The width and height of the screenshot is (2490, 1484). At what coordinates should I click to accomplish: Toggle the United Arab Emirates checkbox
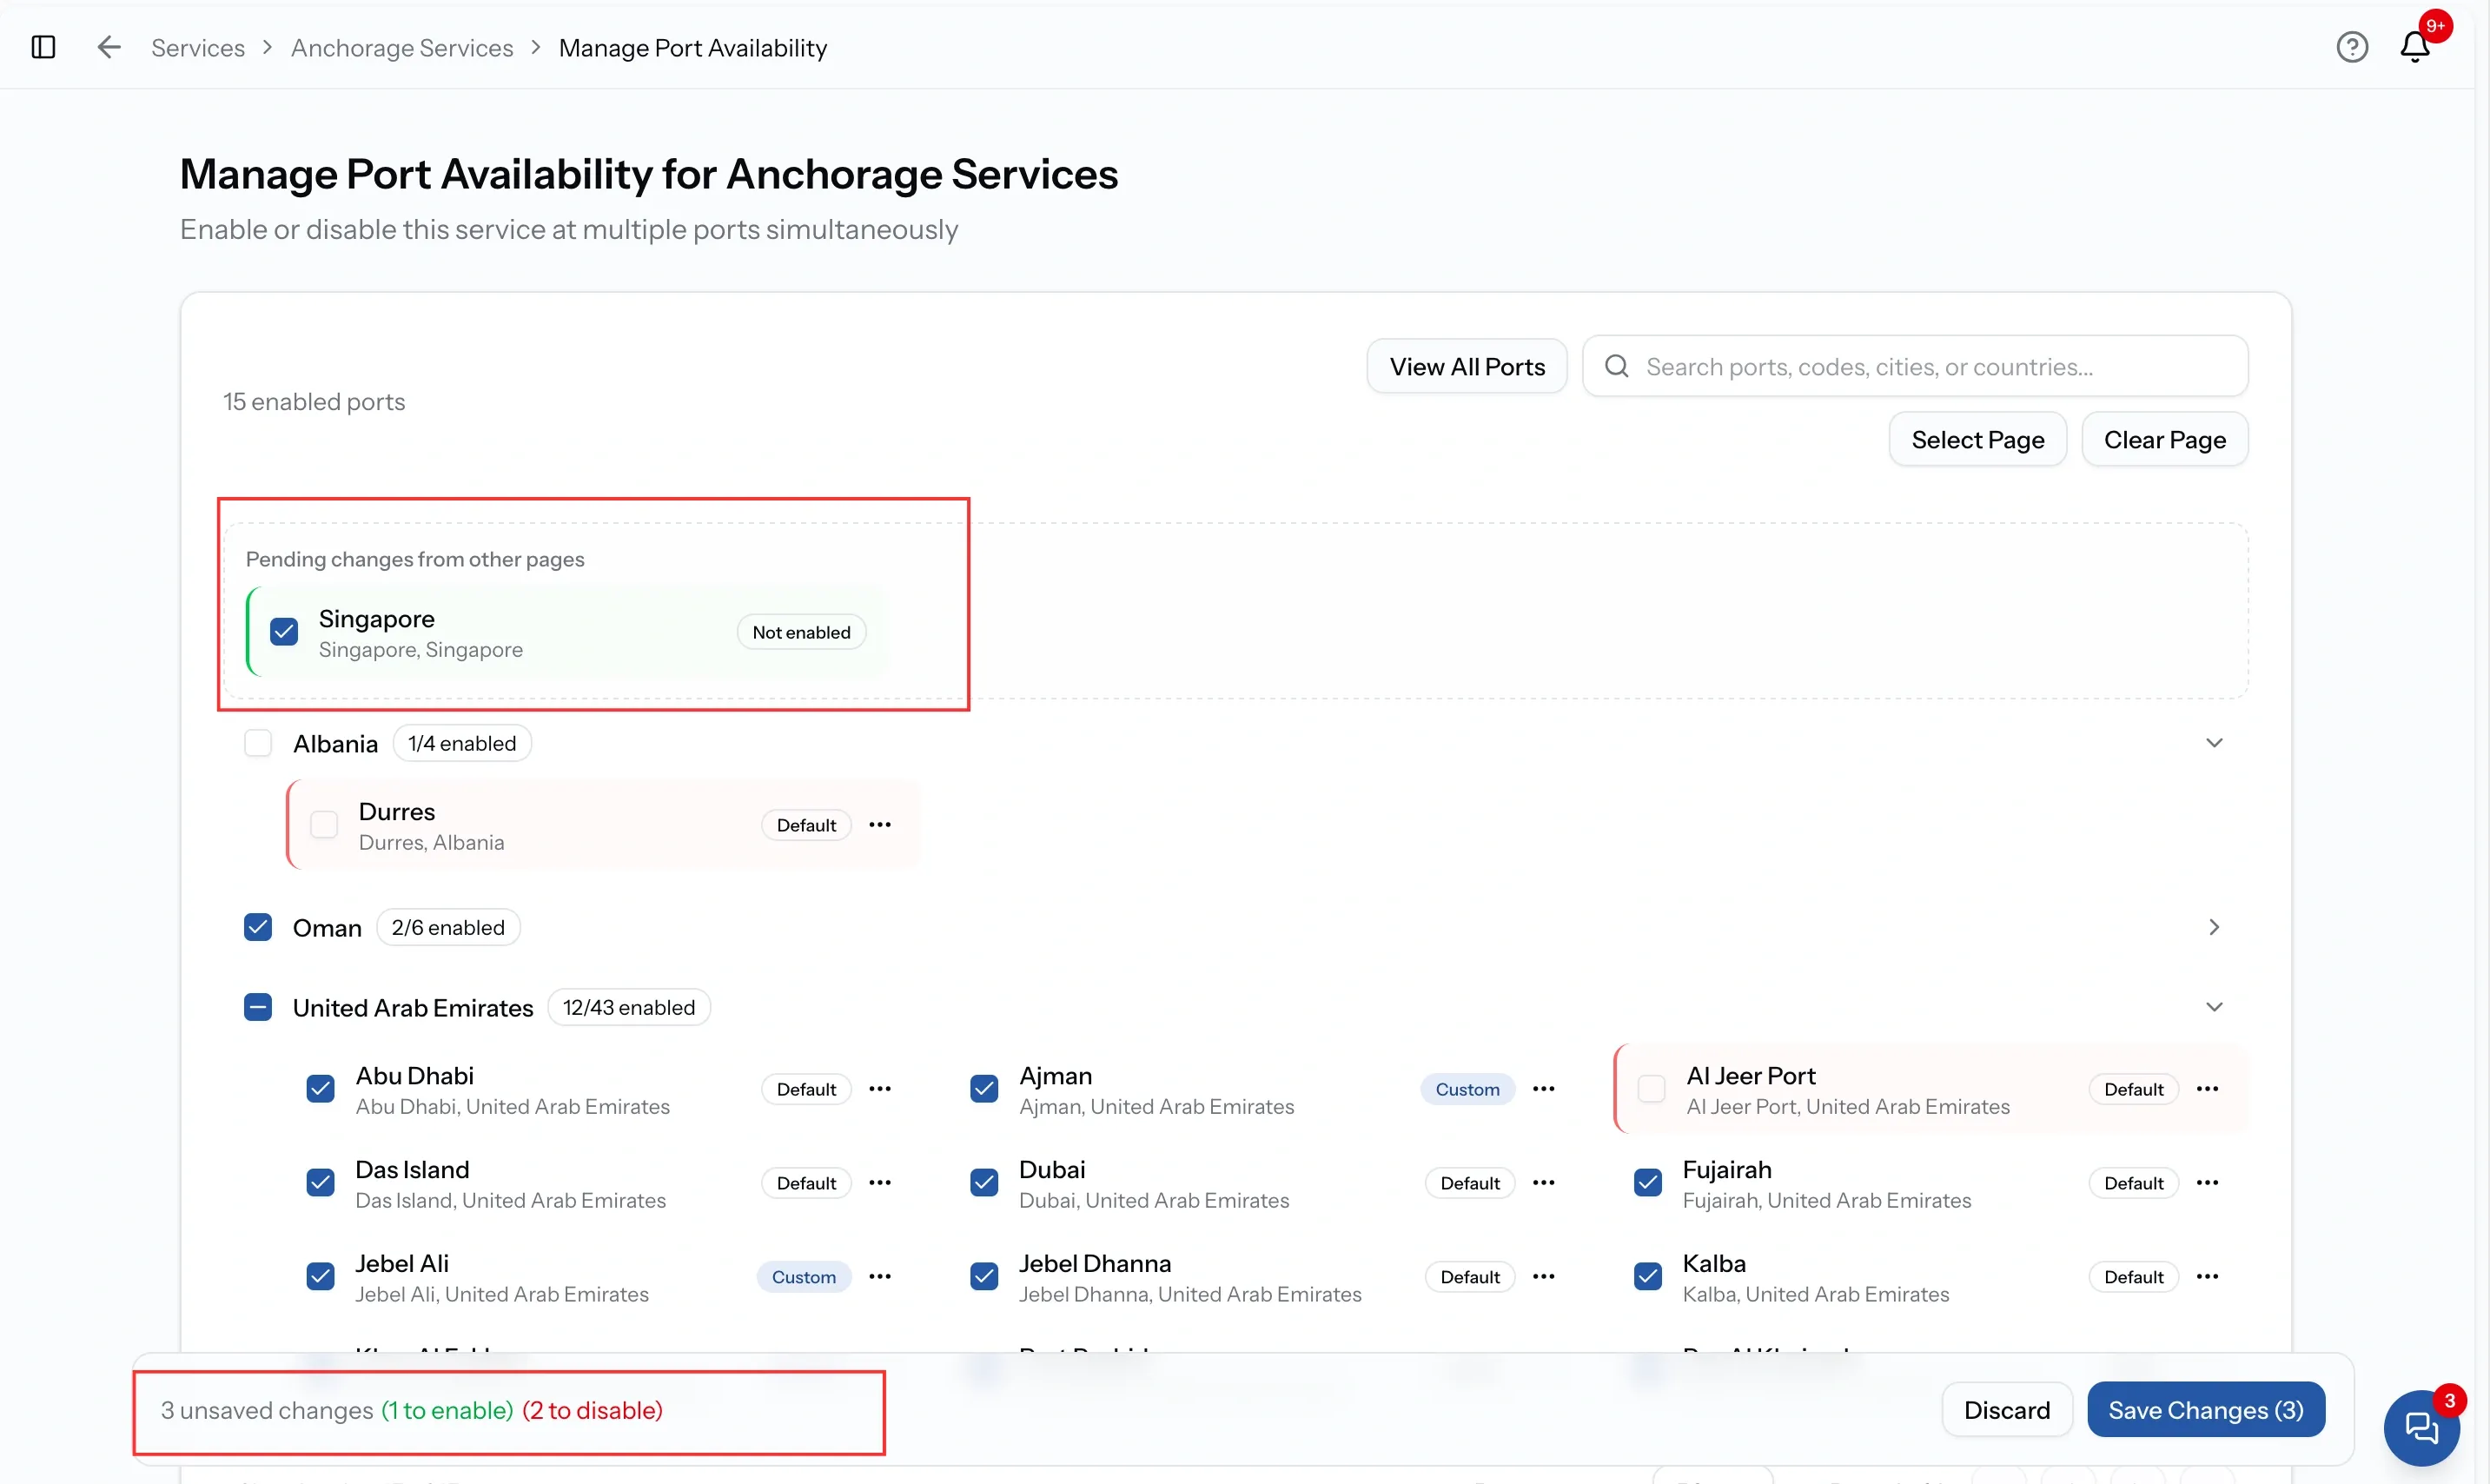coord(258,1007)
